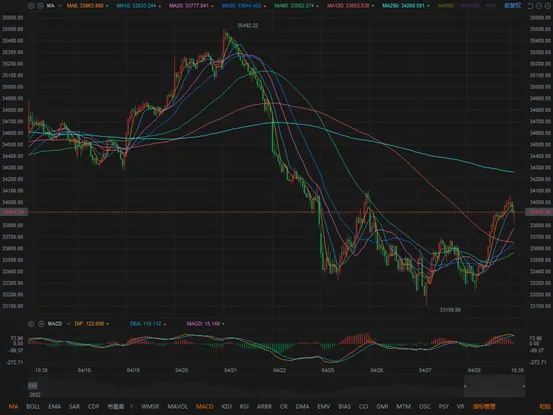Open MACD indicator settings gear
Image resolution: width=553 pixels, height=415 pixels.
point(31,324)
